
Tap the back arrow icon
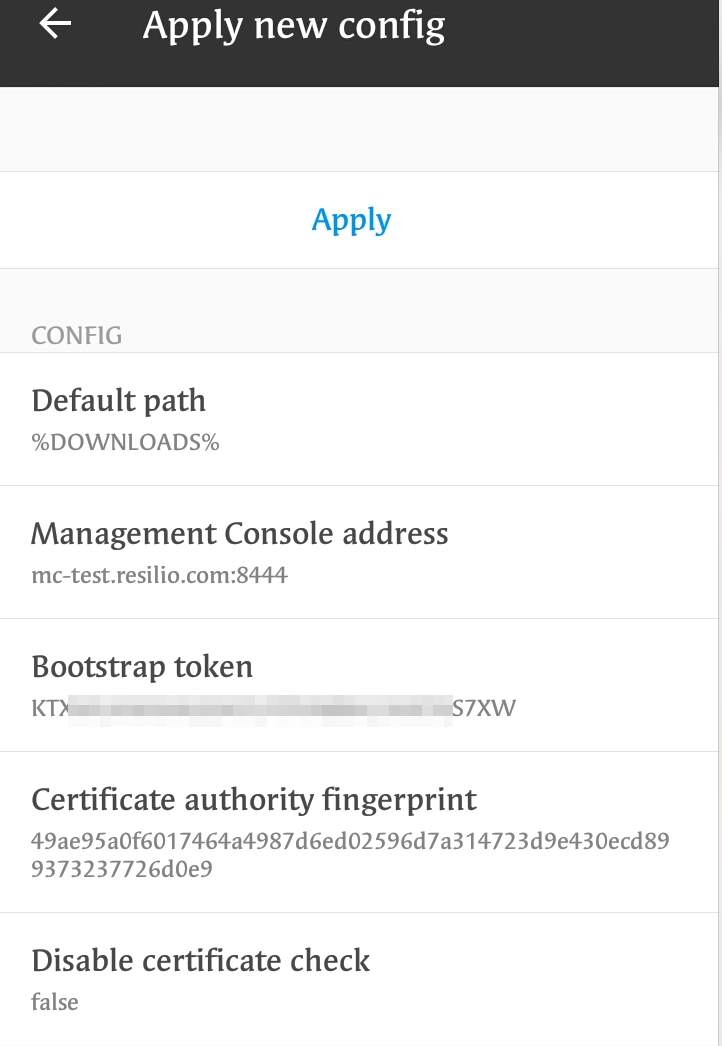[55, 25]
